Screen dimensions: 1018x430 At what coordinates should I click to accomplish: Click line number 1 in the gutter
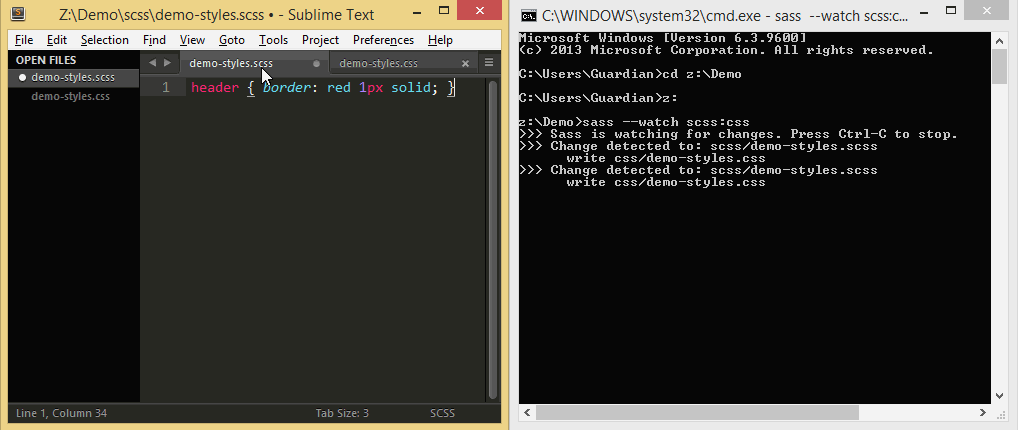[166, 87]
